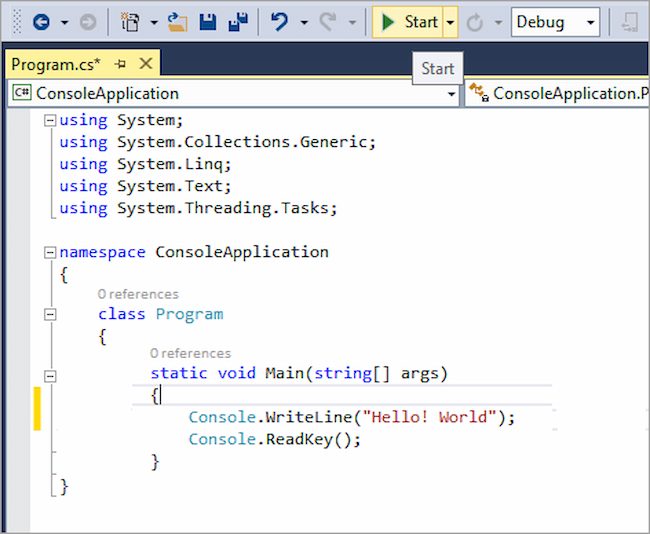Collapse the namespace ConsoleApplication block
This screenshot has width=650, height=534.
[x=50, y=252]
